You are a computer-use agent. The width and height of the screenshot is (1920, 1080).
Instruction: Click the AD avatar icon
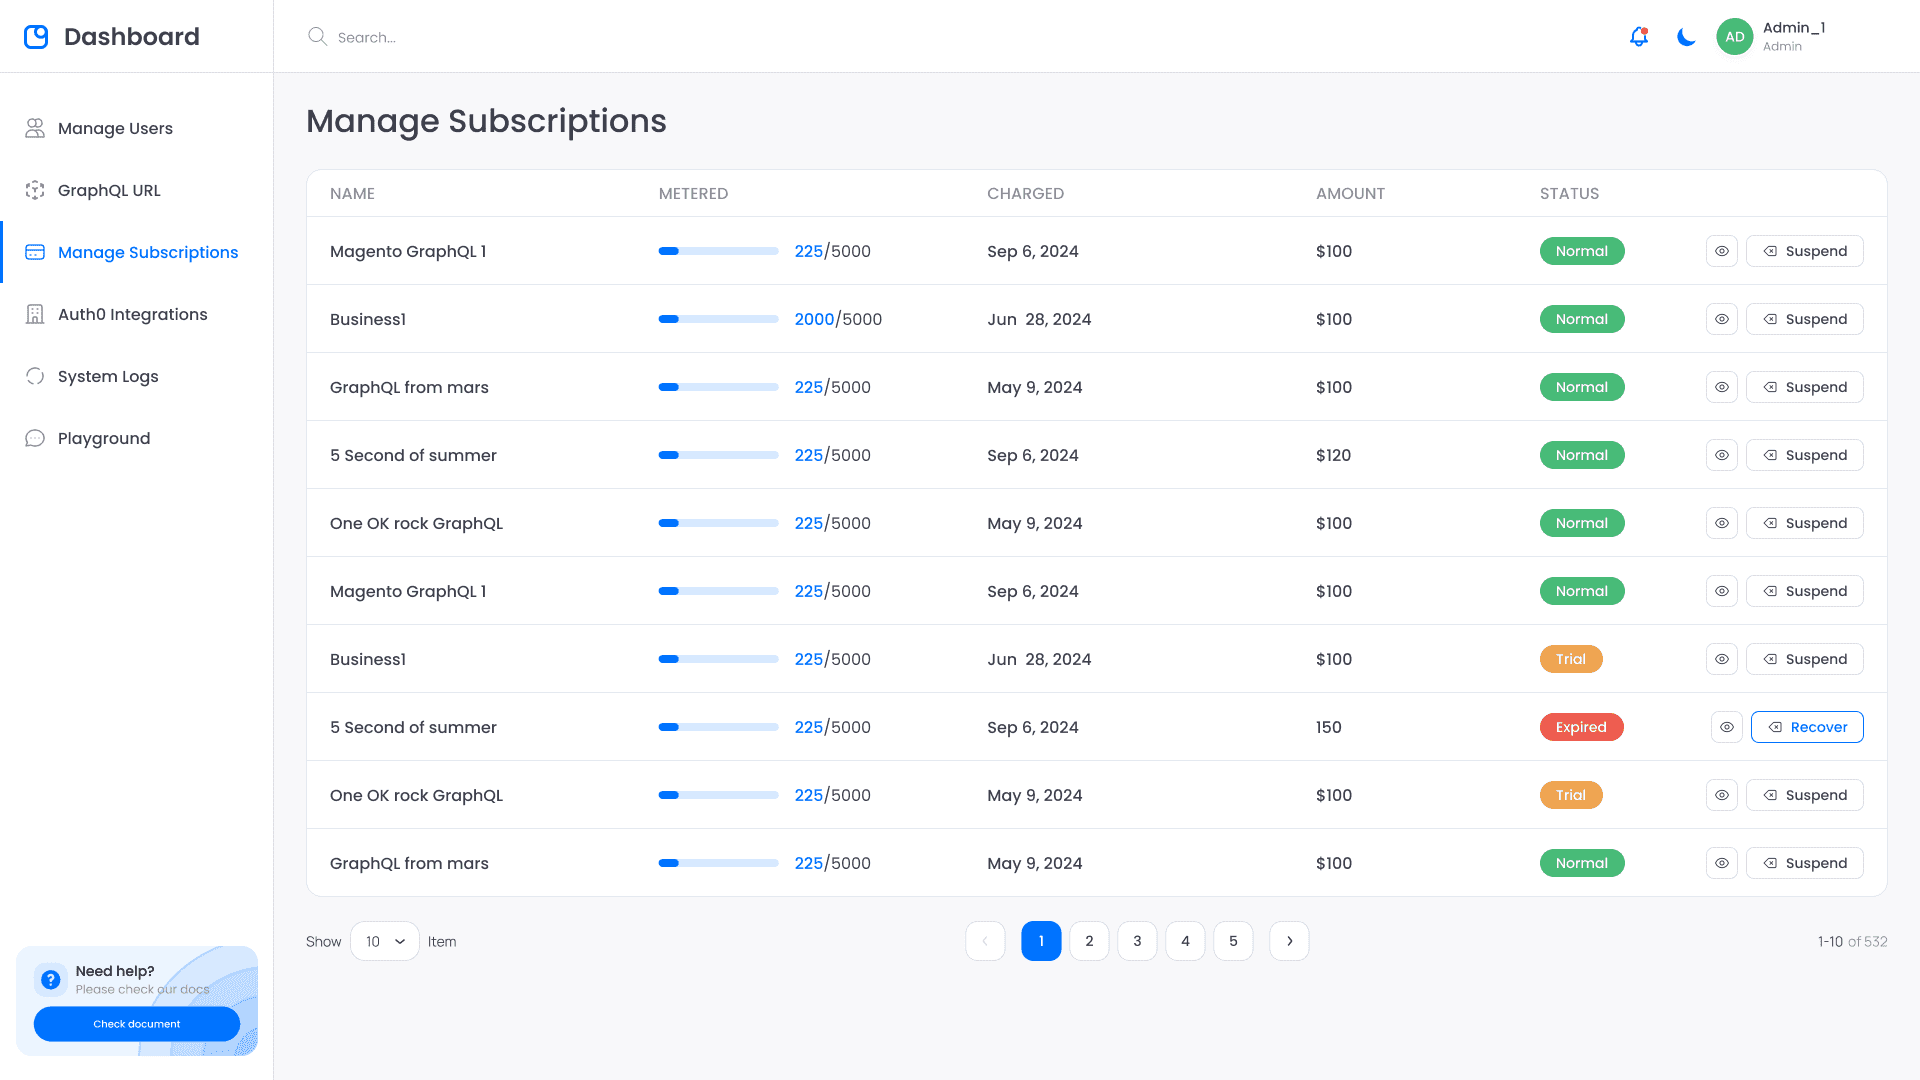click(1735, 37)
